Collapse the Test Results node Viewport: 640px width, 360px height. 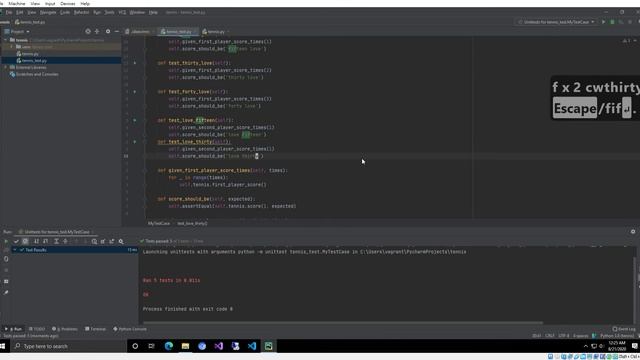click(15, 250)
